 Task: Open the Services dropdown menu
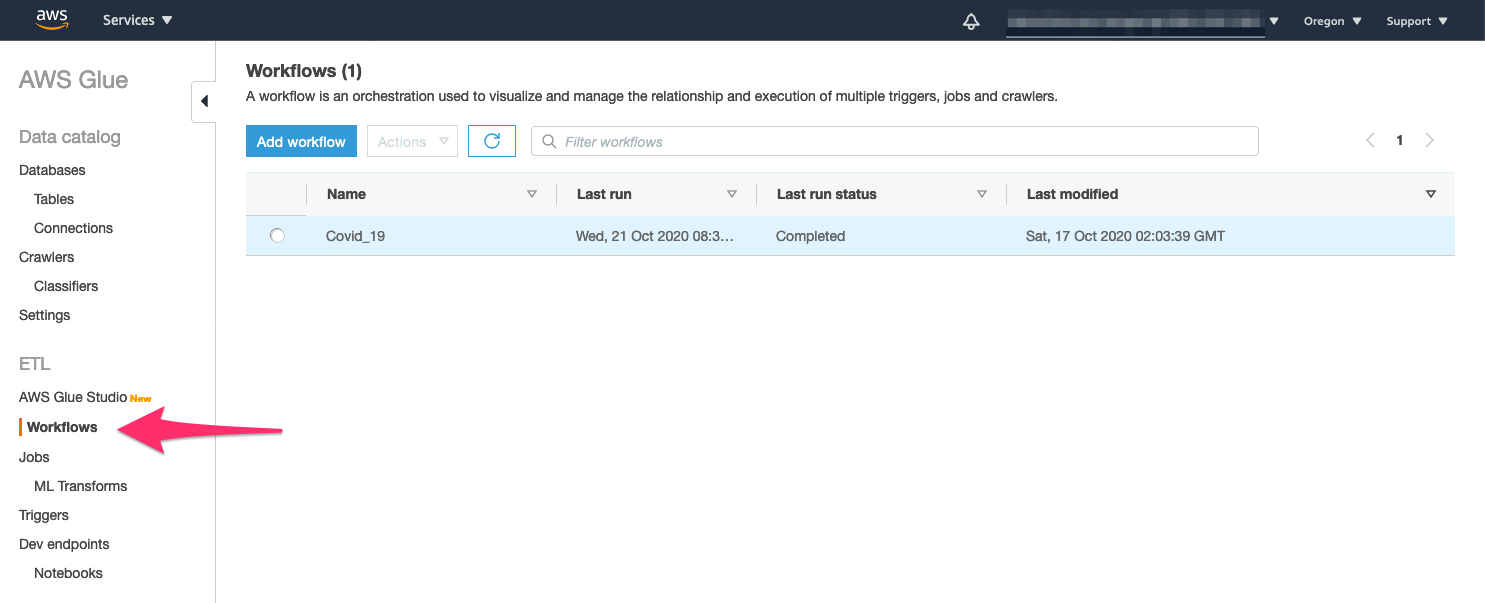point(138,20)
